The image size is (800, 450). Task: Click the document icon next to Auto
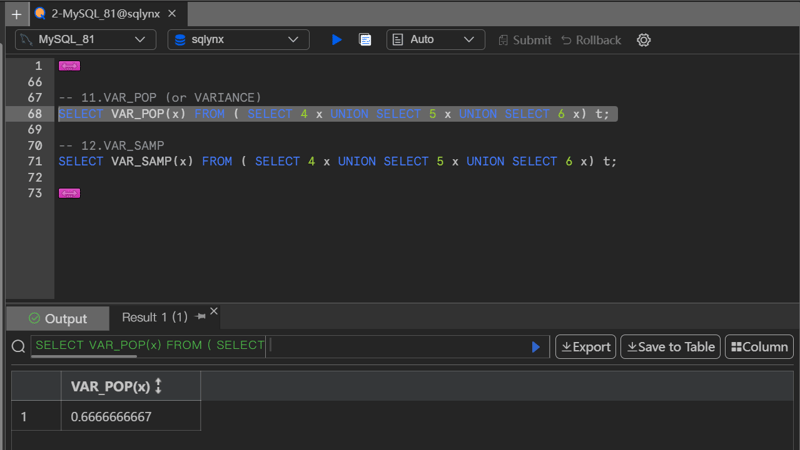click(x=398, y=39)
